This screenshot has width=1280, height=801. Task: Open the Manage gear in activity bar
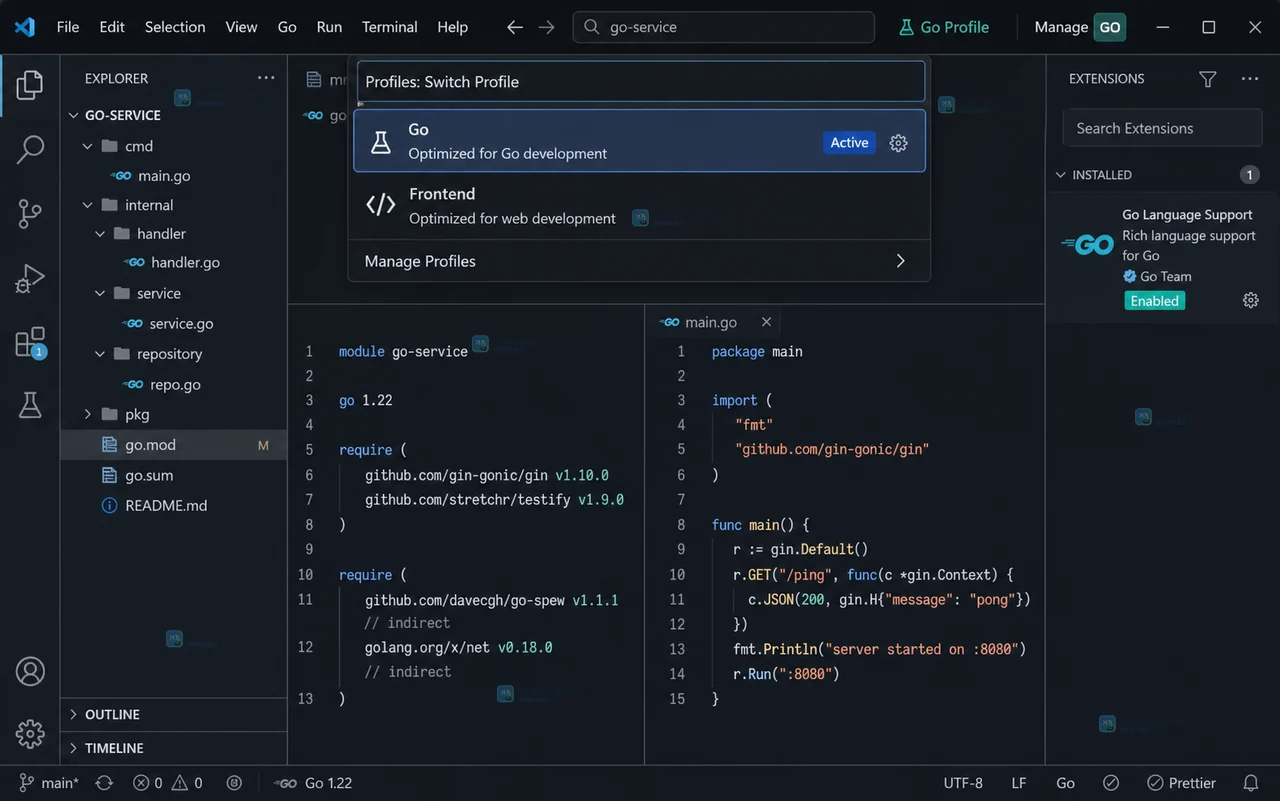click(x=30, y=734)
